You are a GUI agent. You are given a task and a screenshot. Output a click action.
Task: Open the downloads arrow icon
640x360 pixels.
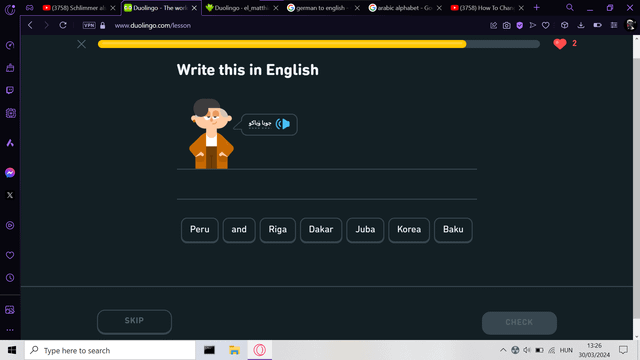click(x=581, y=25)
